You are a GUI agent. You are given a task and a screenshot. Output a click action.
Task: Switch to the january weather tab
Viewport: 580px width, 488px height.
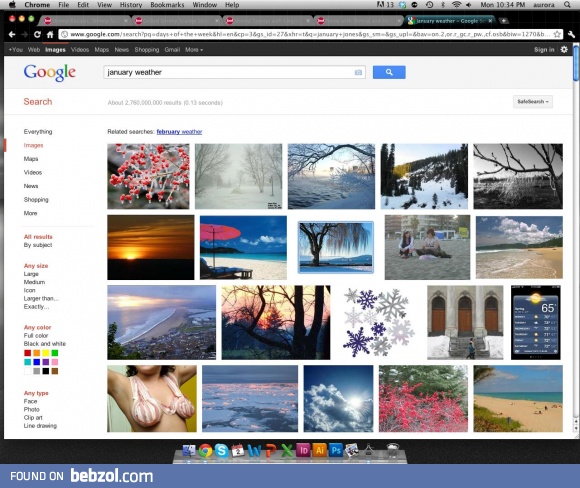pyautogui.click(x=449, y=21)
